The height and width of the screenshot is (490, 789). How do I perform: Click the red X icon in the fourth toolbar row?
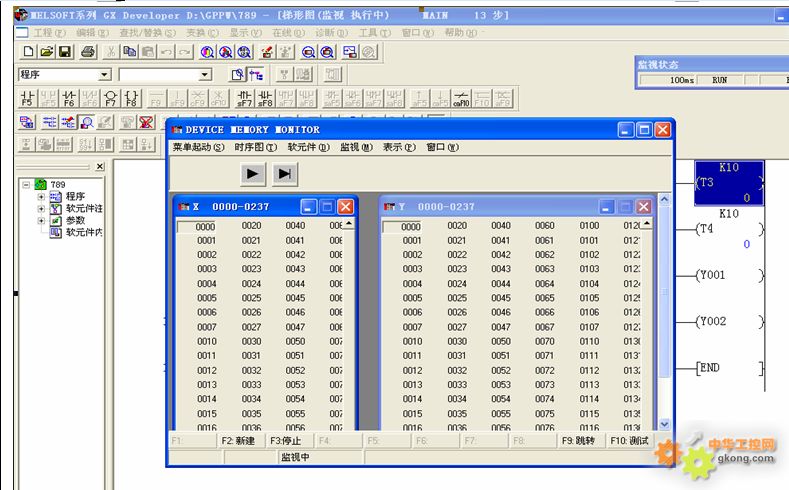pyautogui.click(x=146, y=122)
